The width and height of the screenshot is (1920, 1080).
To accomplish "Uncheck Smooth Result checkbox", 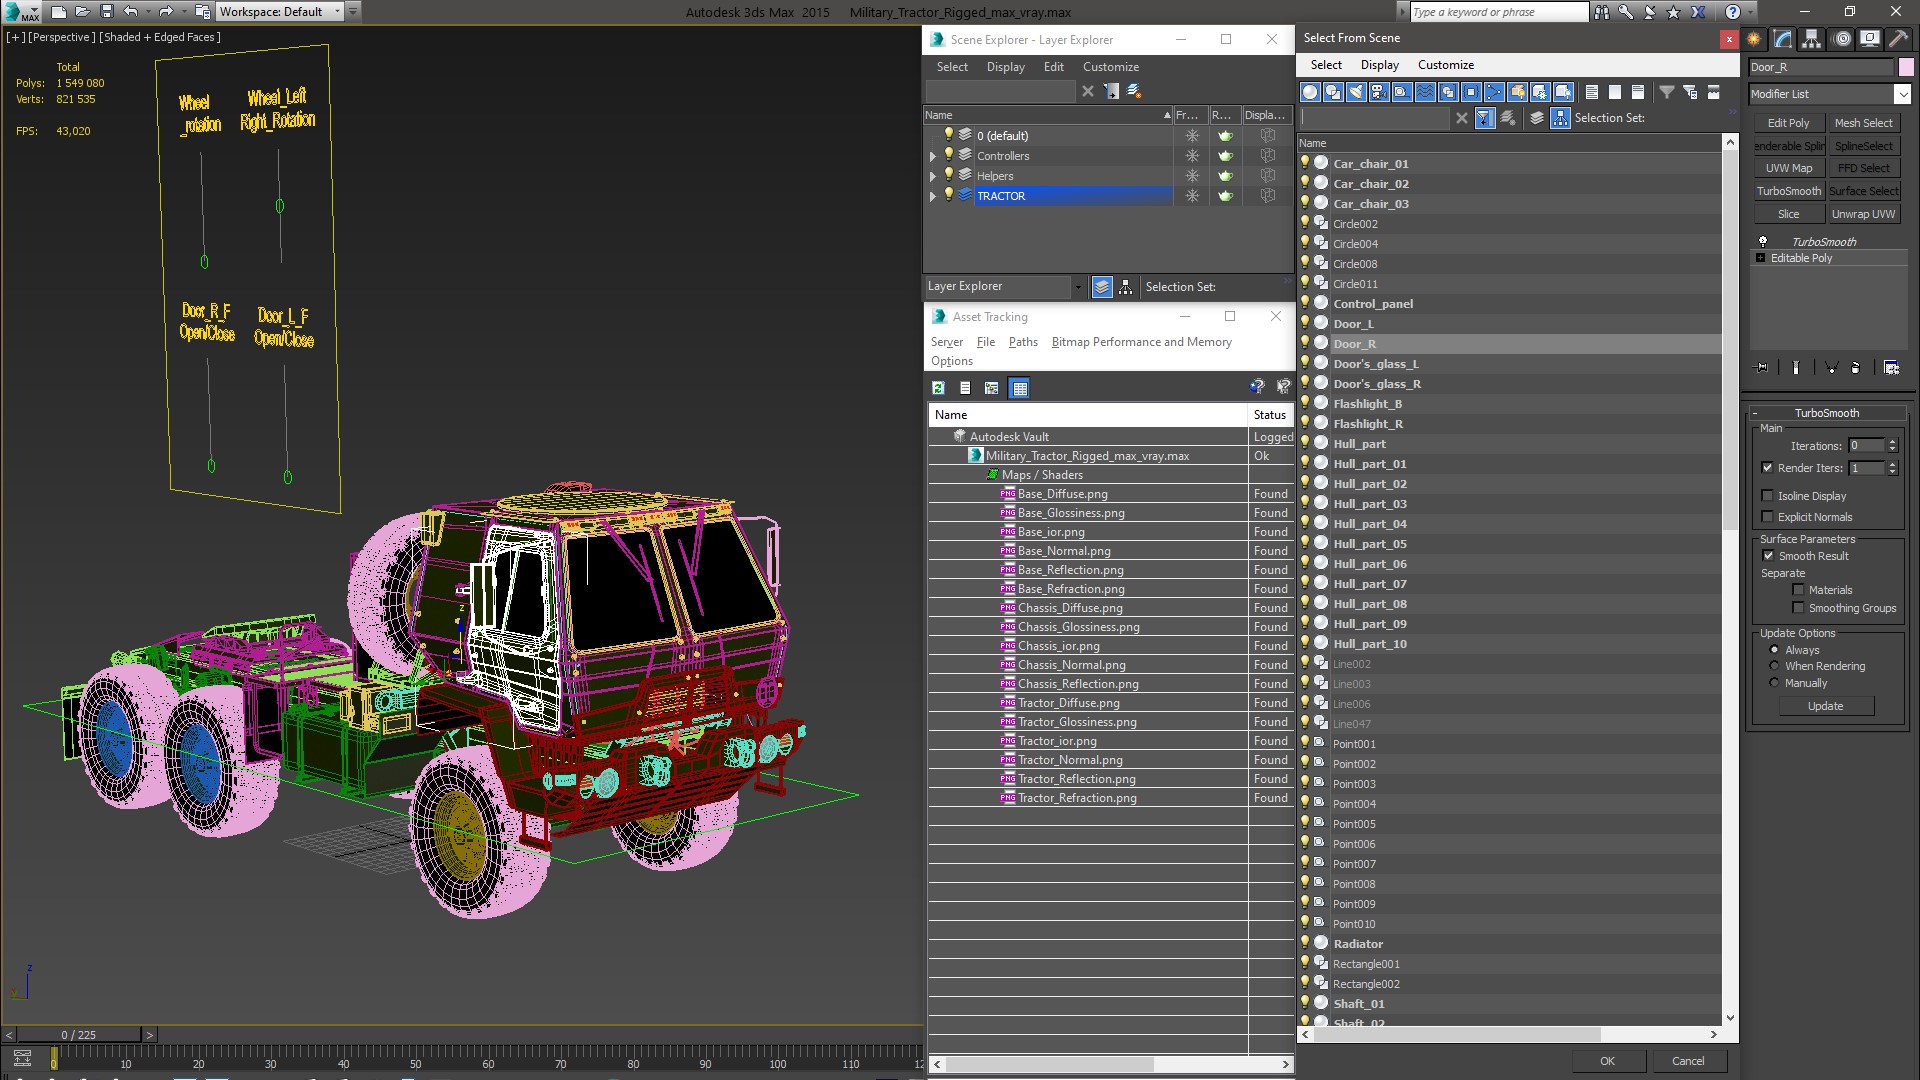I will (x=1768, y=556).
